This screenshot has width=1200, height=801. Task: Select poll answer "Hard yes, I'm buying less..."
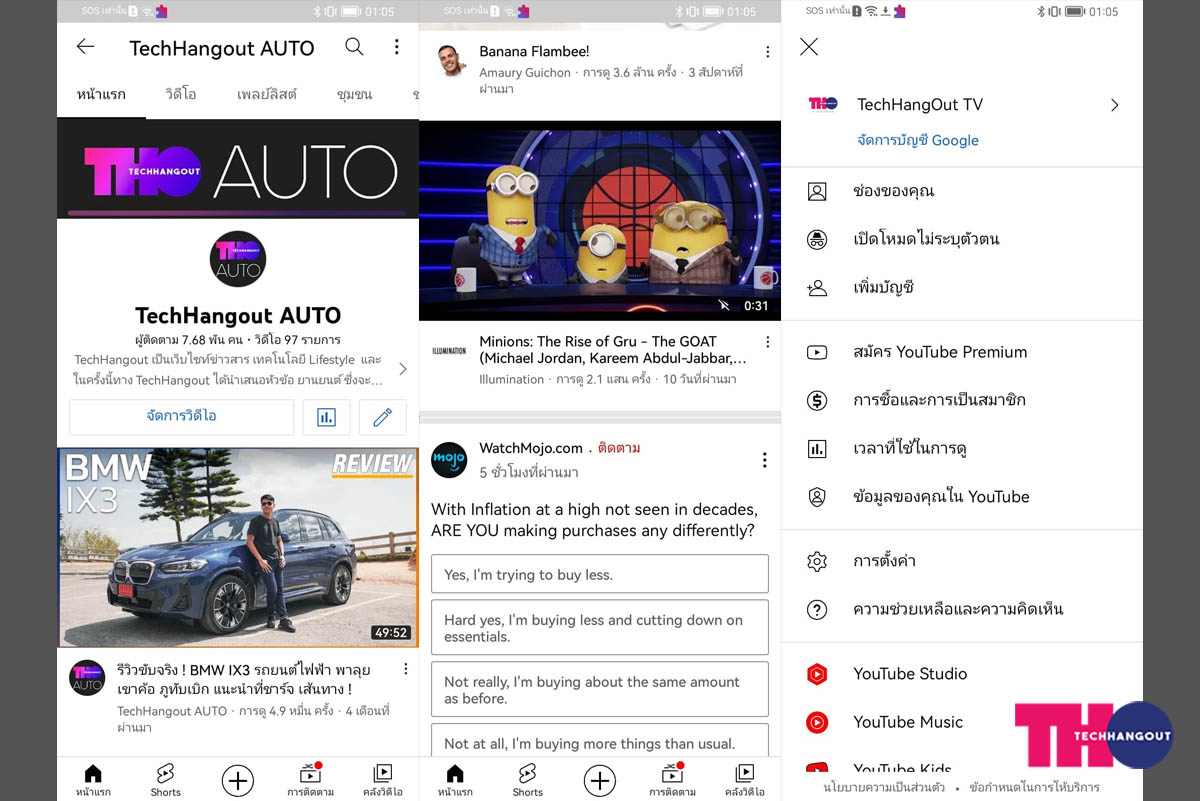600,628
